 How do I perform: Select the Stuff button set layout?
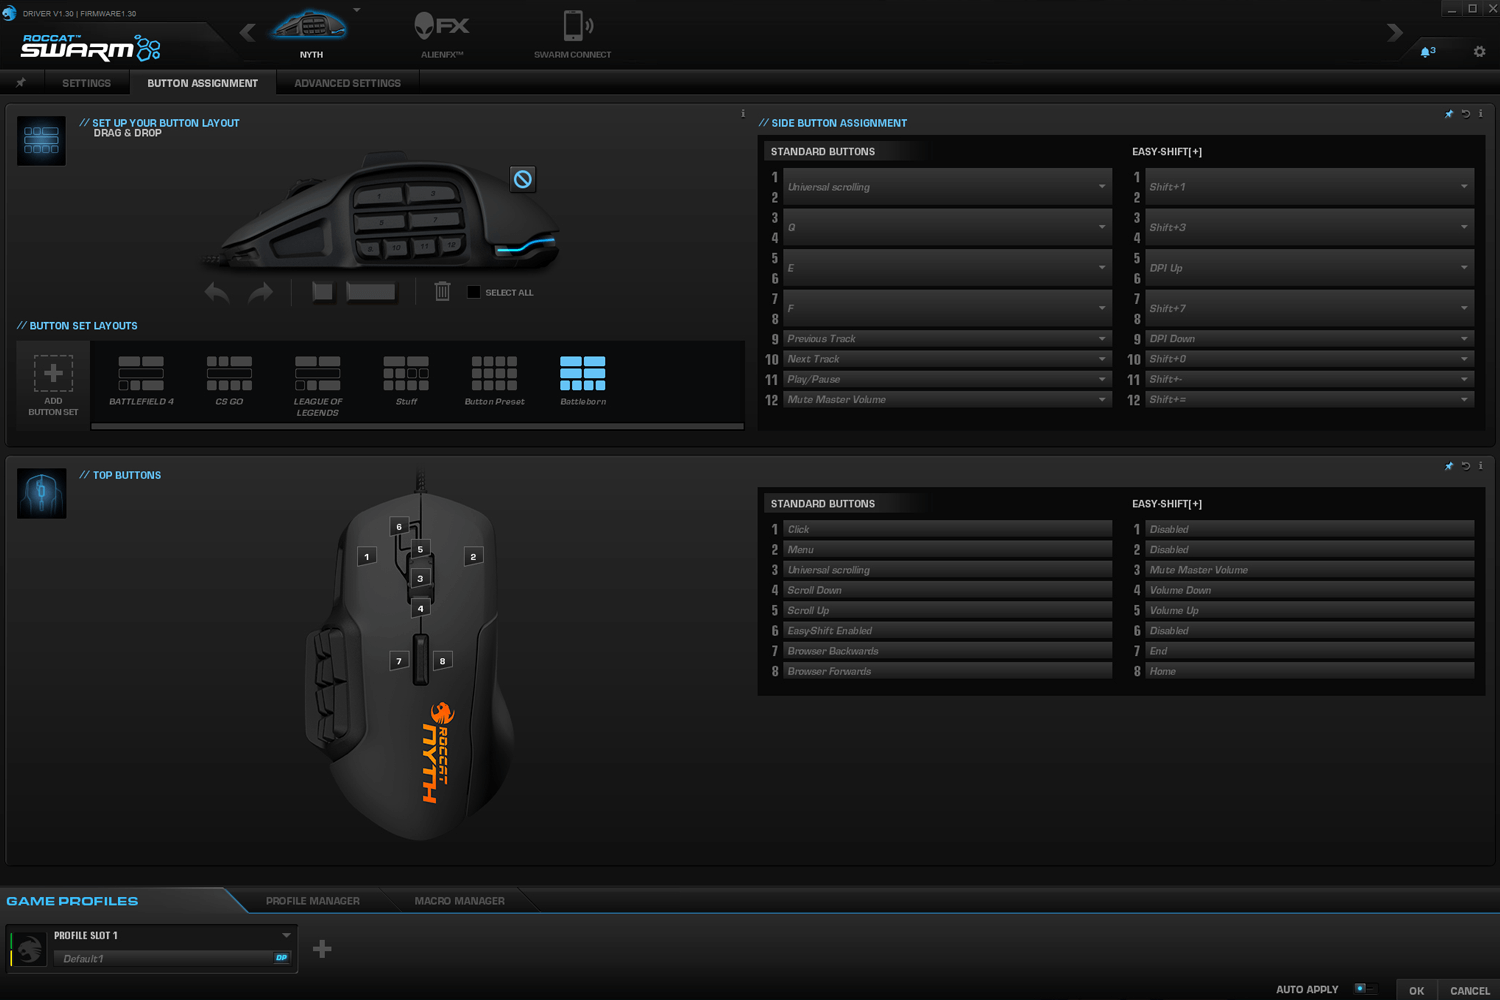coord(406,380)
